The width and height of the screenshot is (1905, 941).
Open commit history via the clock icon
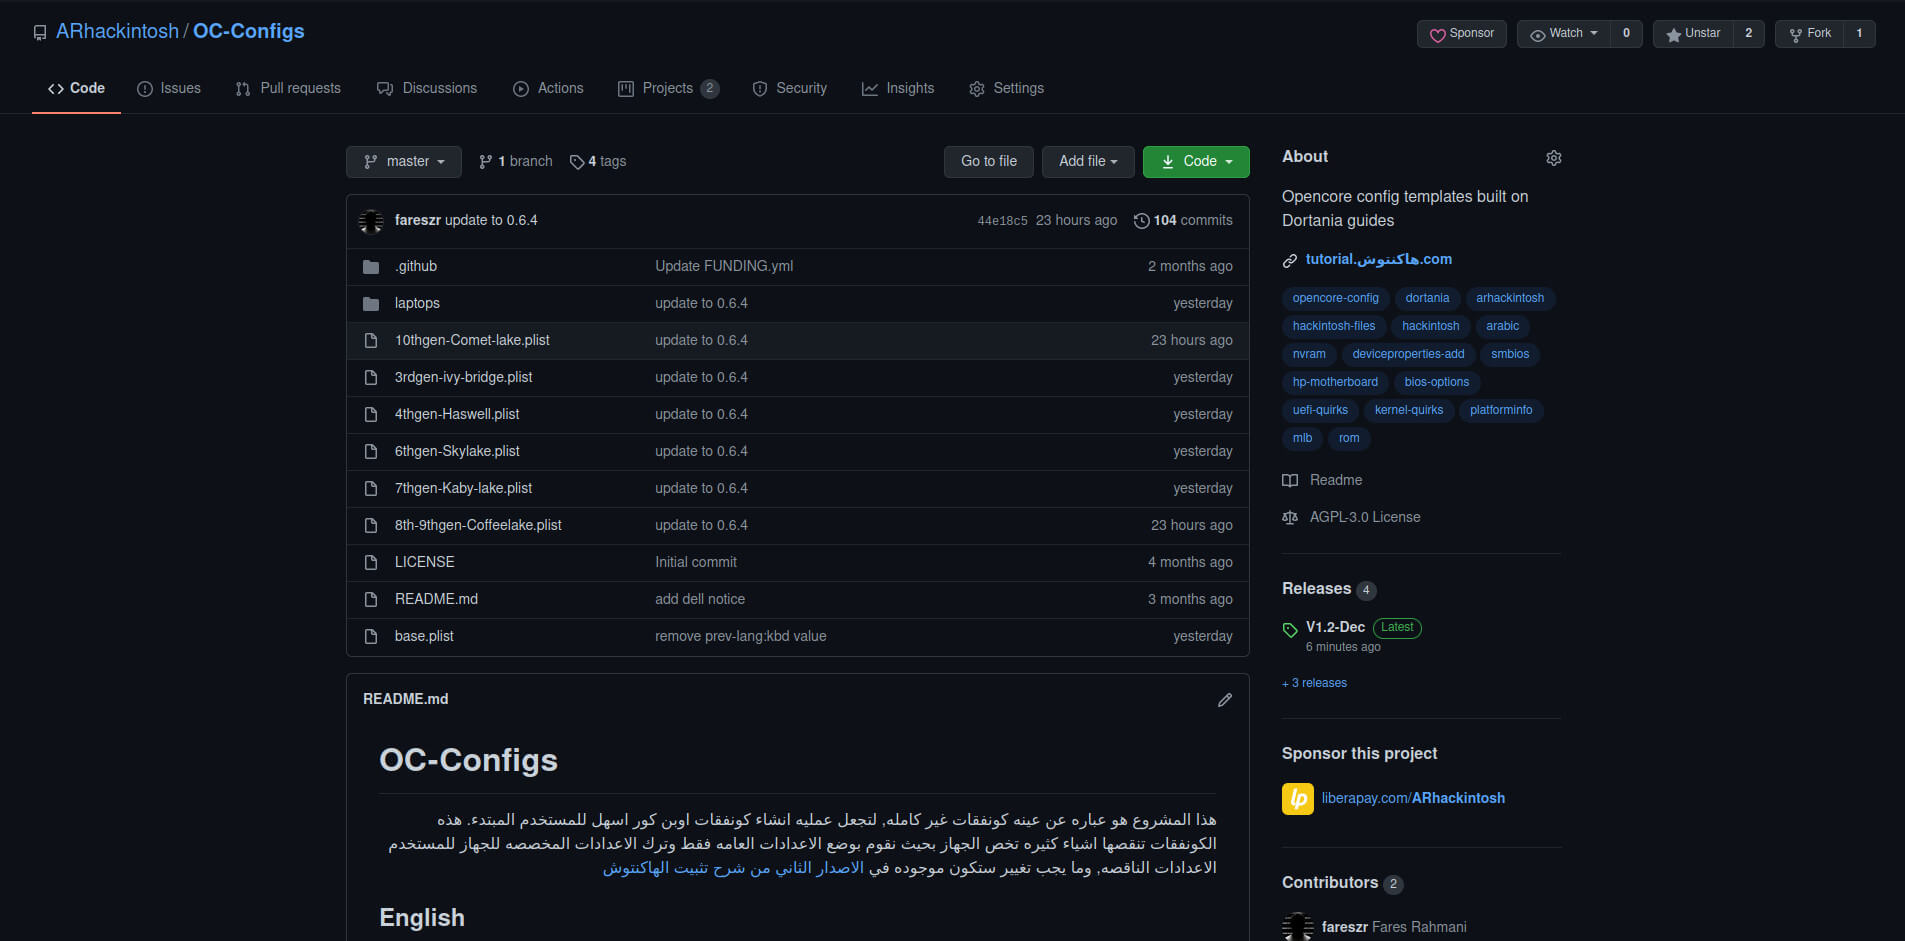pyautogui.click(x=1141, y=221)
